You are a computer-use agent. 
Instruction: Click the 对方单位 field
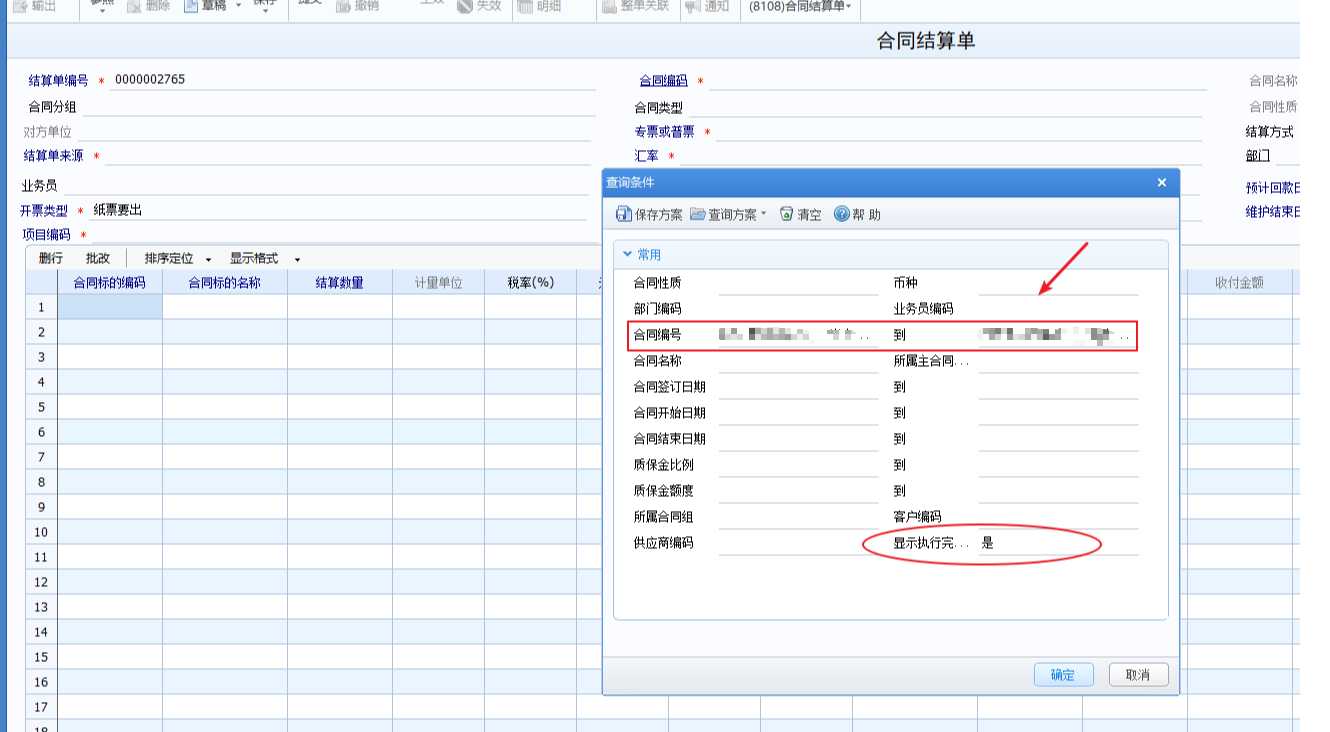point(334,131)
